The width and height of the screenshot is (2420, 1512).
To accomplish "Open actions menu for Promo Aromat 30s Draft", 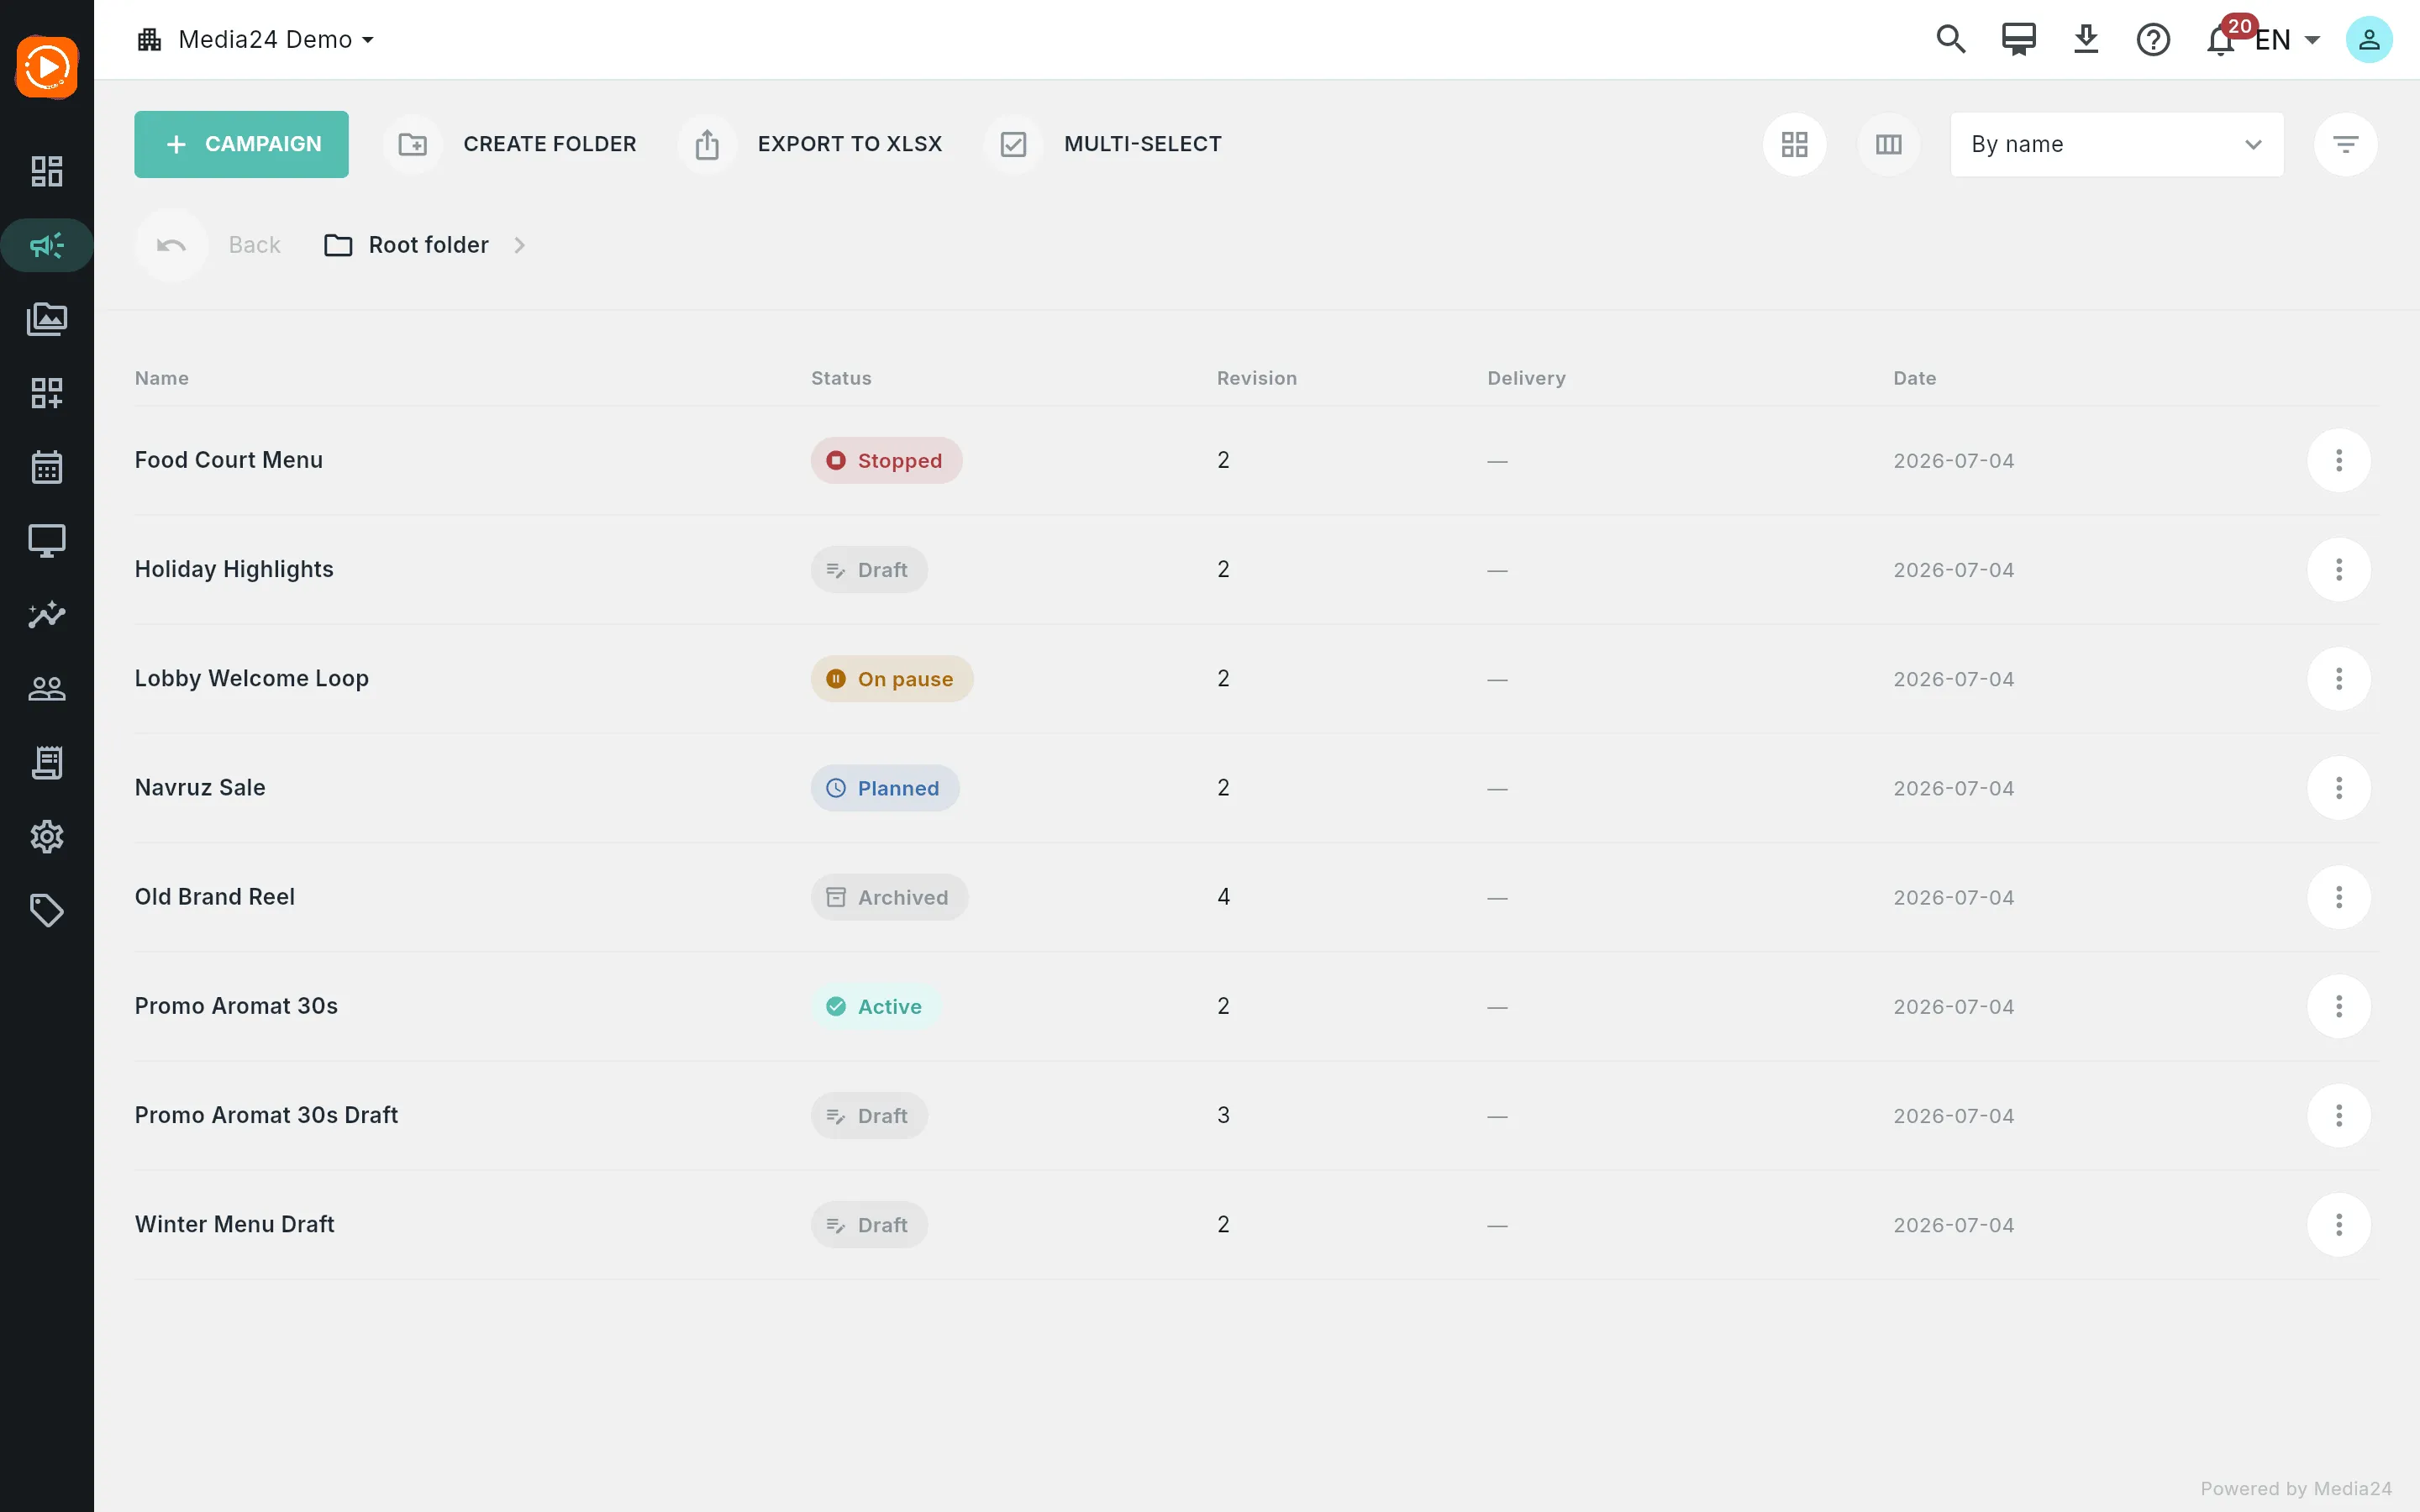I will point(2339,1115).
